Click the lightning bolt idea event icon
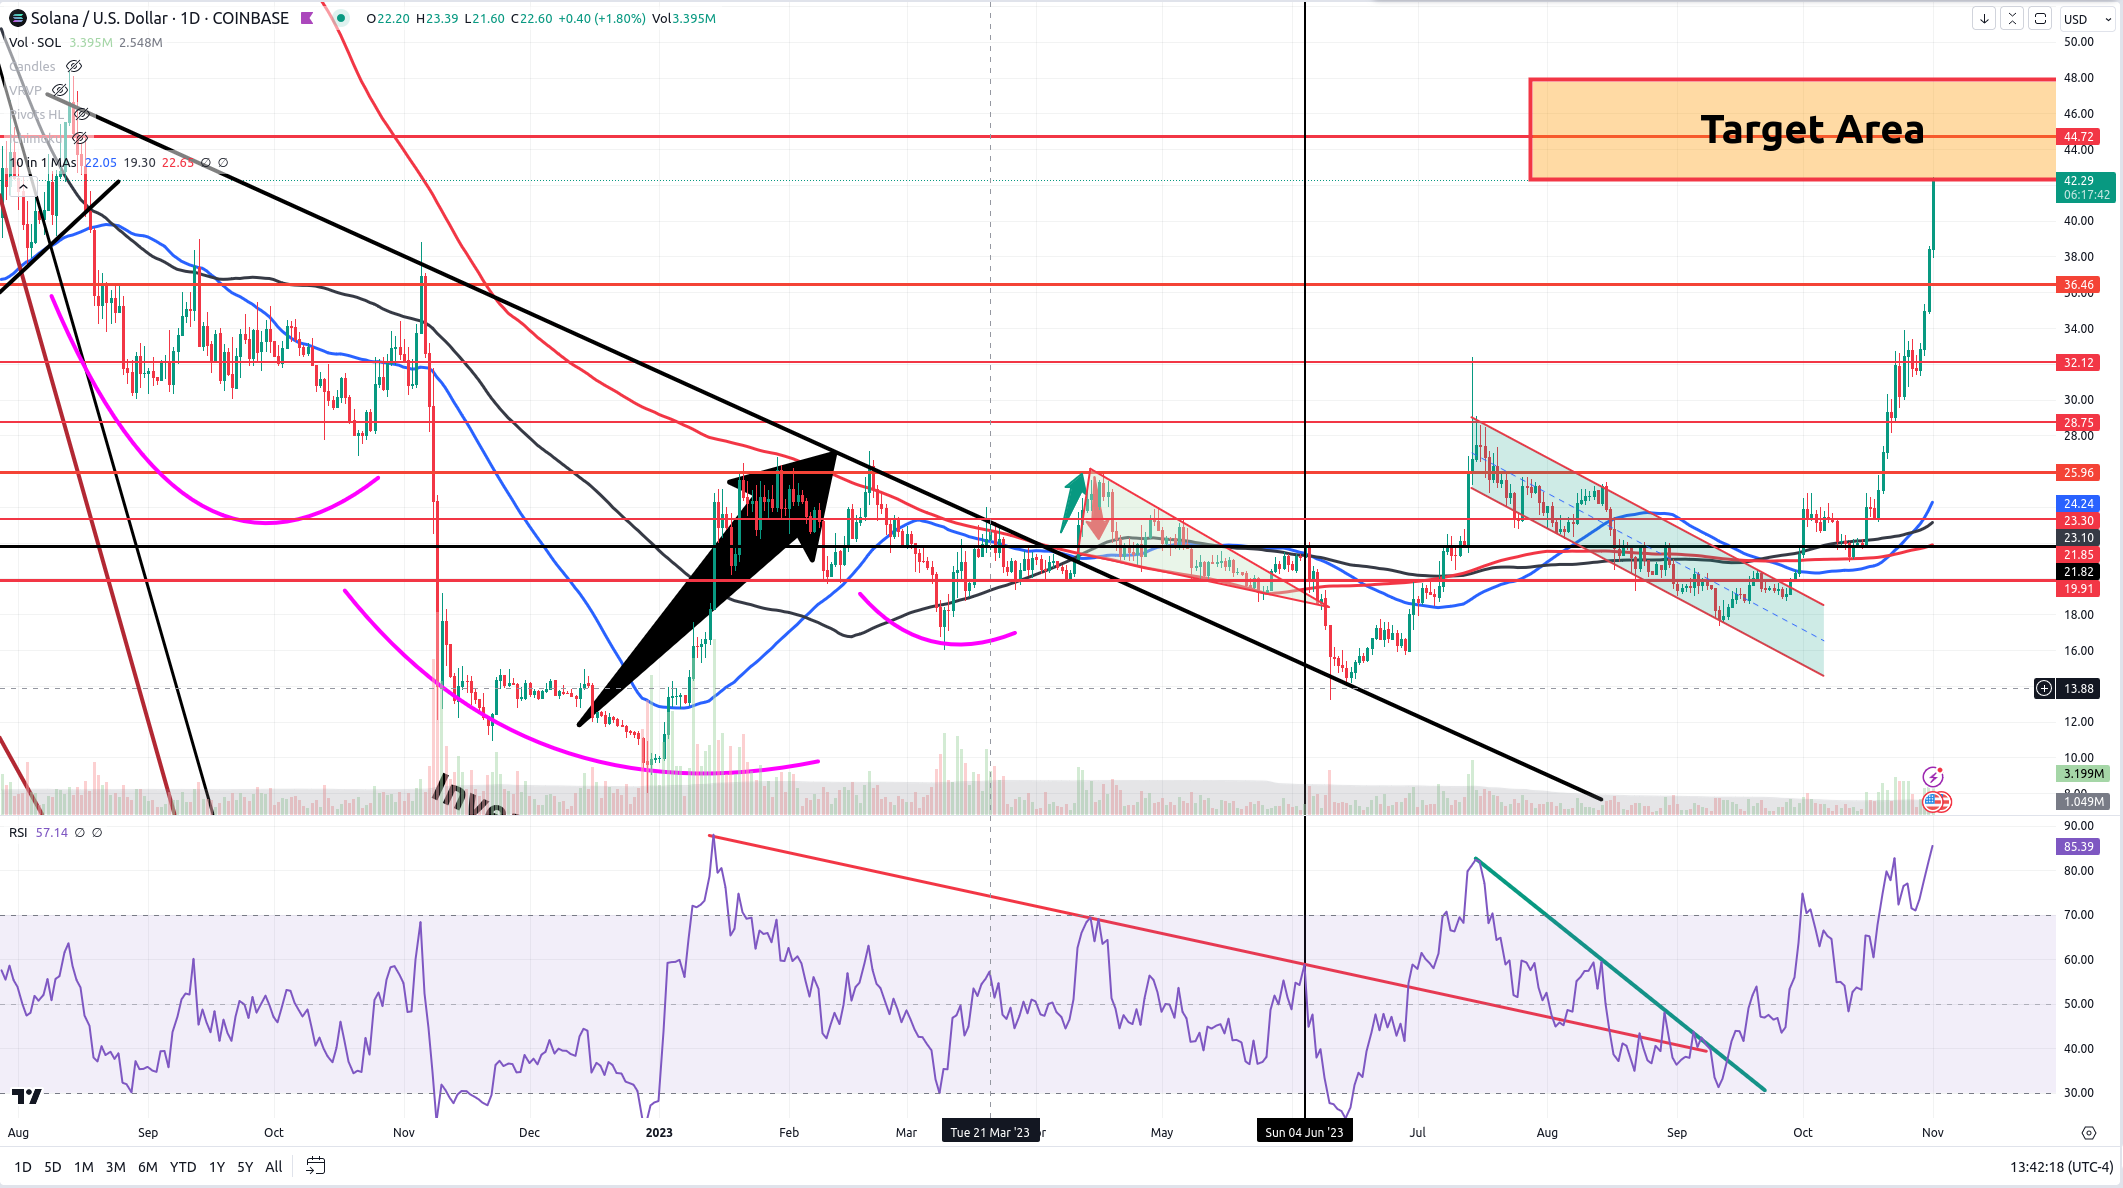This screenshot has width=2123, height=1188. (1933, 777)
